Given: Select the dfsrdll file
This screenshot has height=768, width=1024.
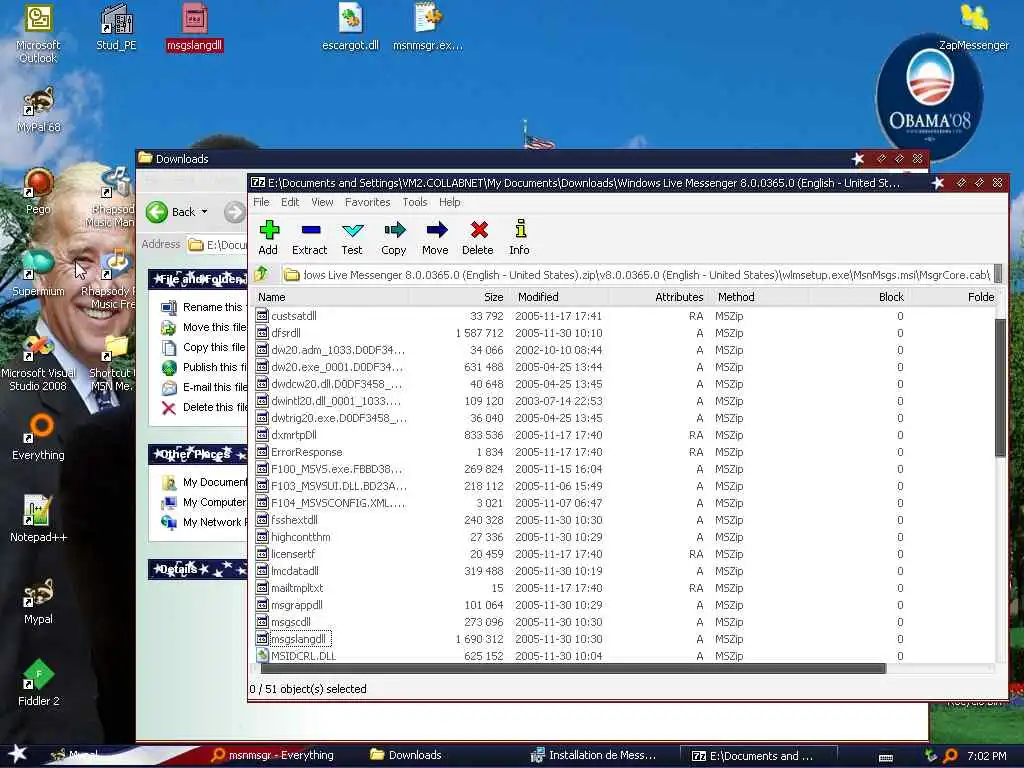Looking at the screenshot, I should tap(286, 333).
